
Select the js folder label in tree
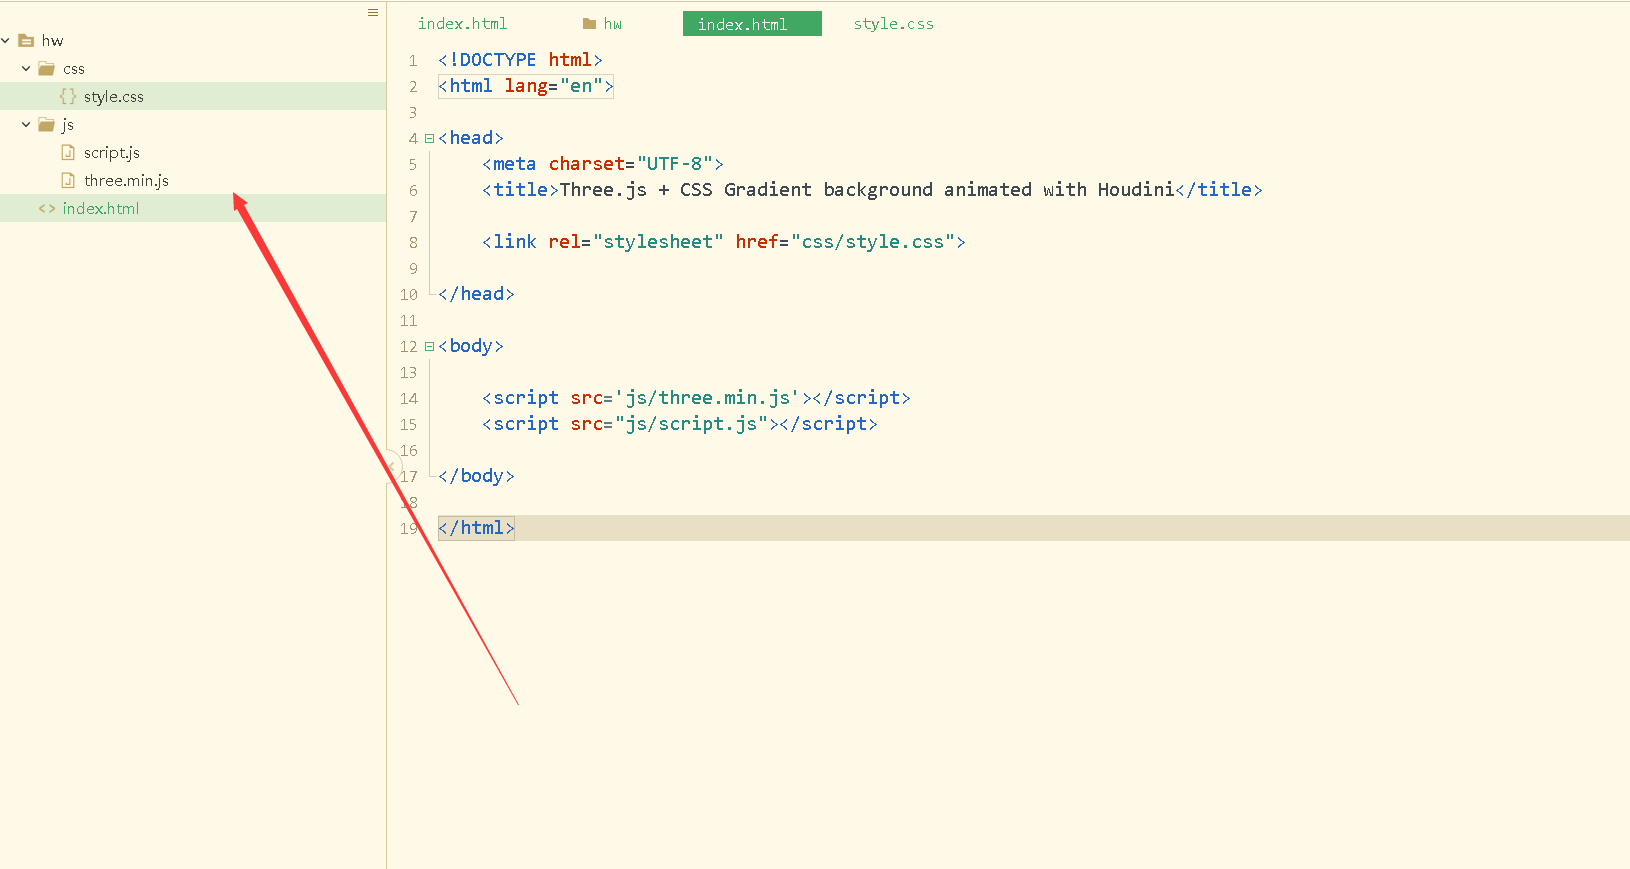click(68, 125)
